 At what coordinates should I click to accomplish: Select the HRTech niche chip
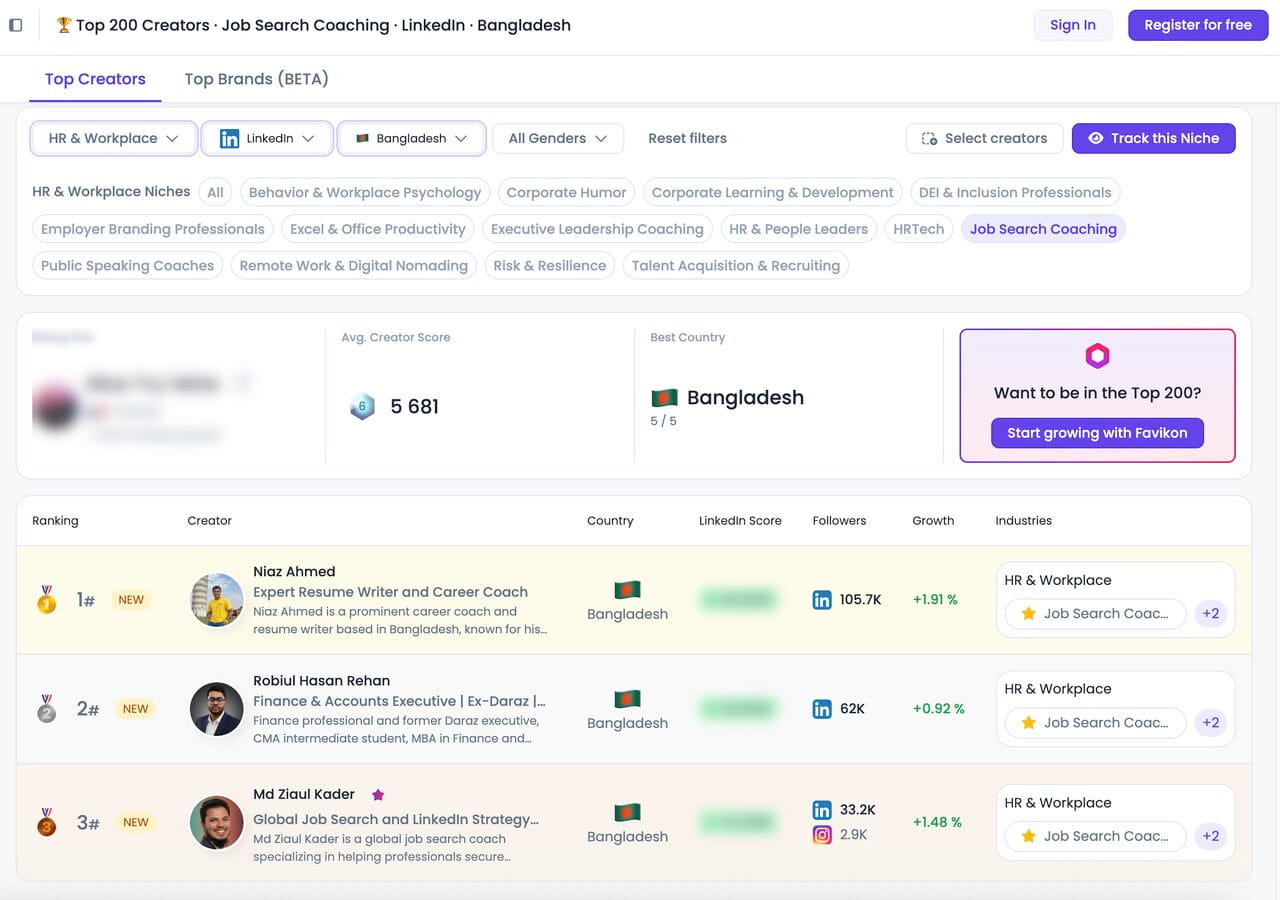919,229
